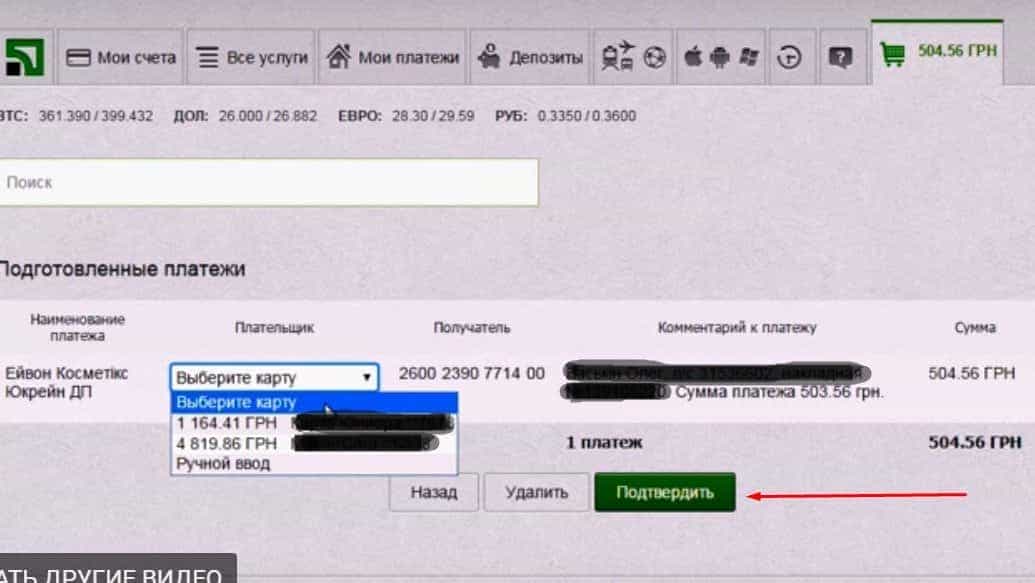The width and height of the screenshot is (1035, 583).
Task: Click the green Подтвердить button
Action: (665, 492)
